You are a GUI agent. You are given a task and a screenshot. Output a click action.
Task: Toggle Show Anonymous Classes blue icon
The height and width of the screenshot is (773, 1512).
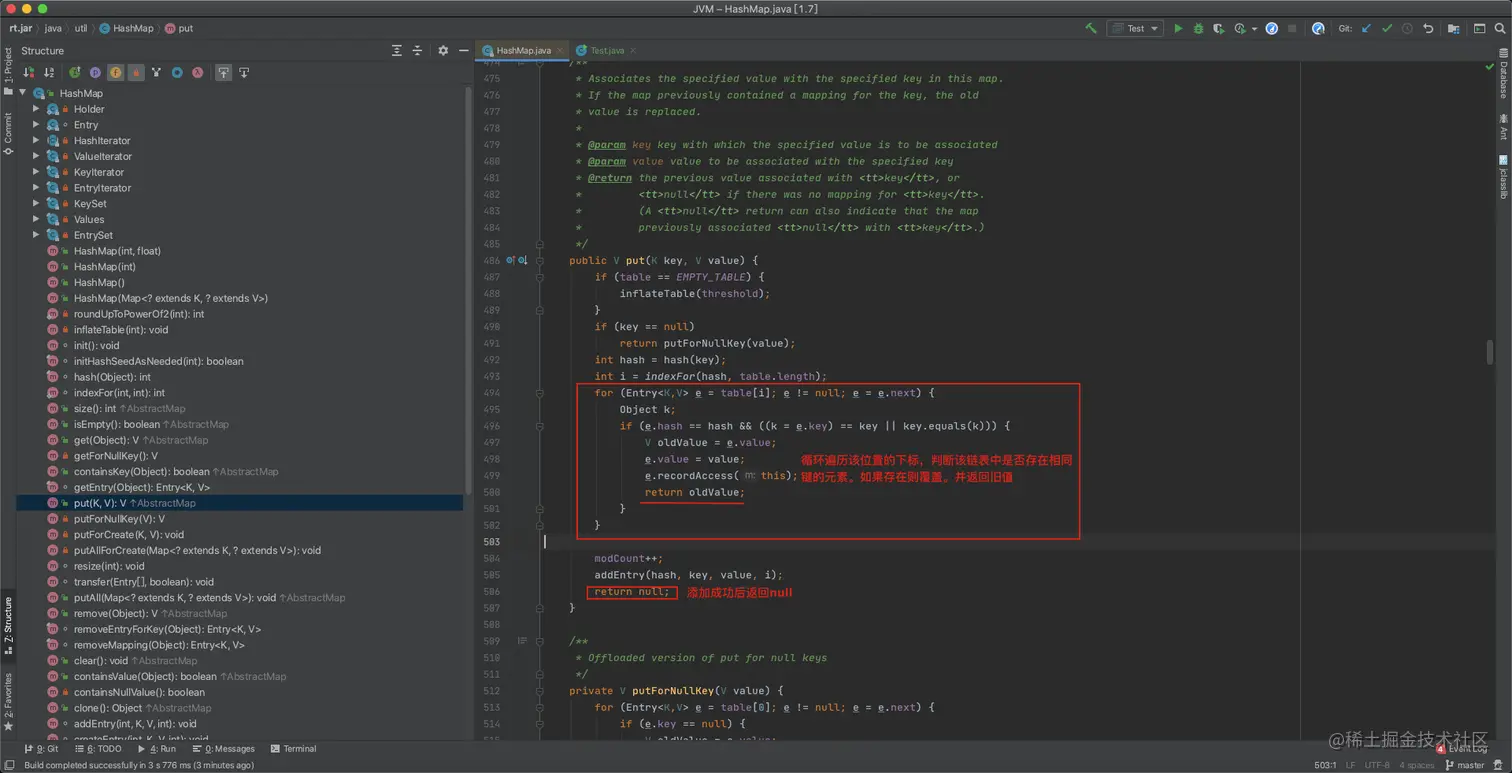(177, 73)
